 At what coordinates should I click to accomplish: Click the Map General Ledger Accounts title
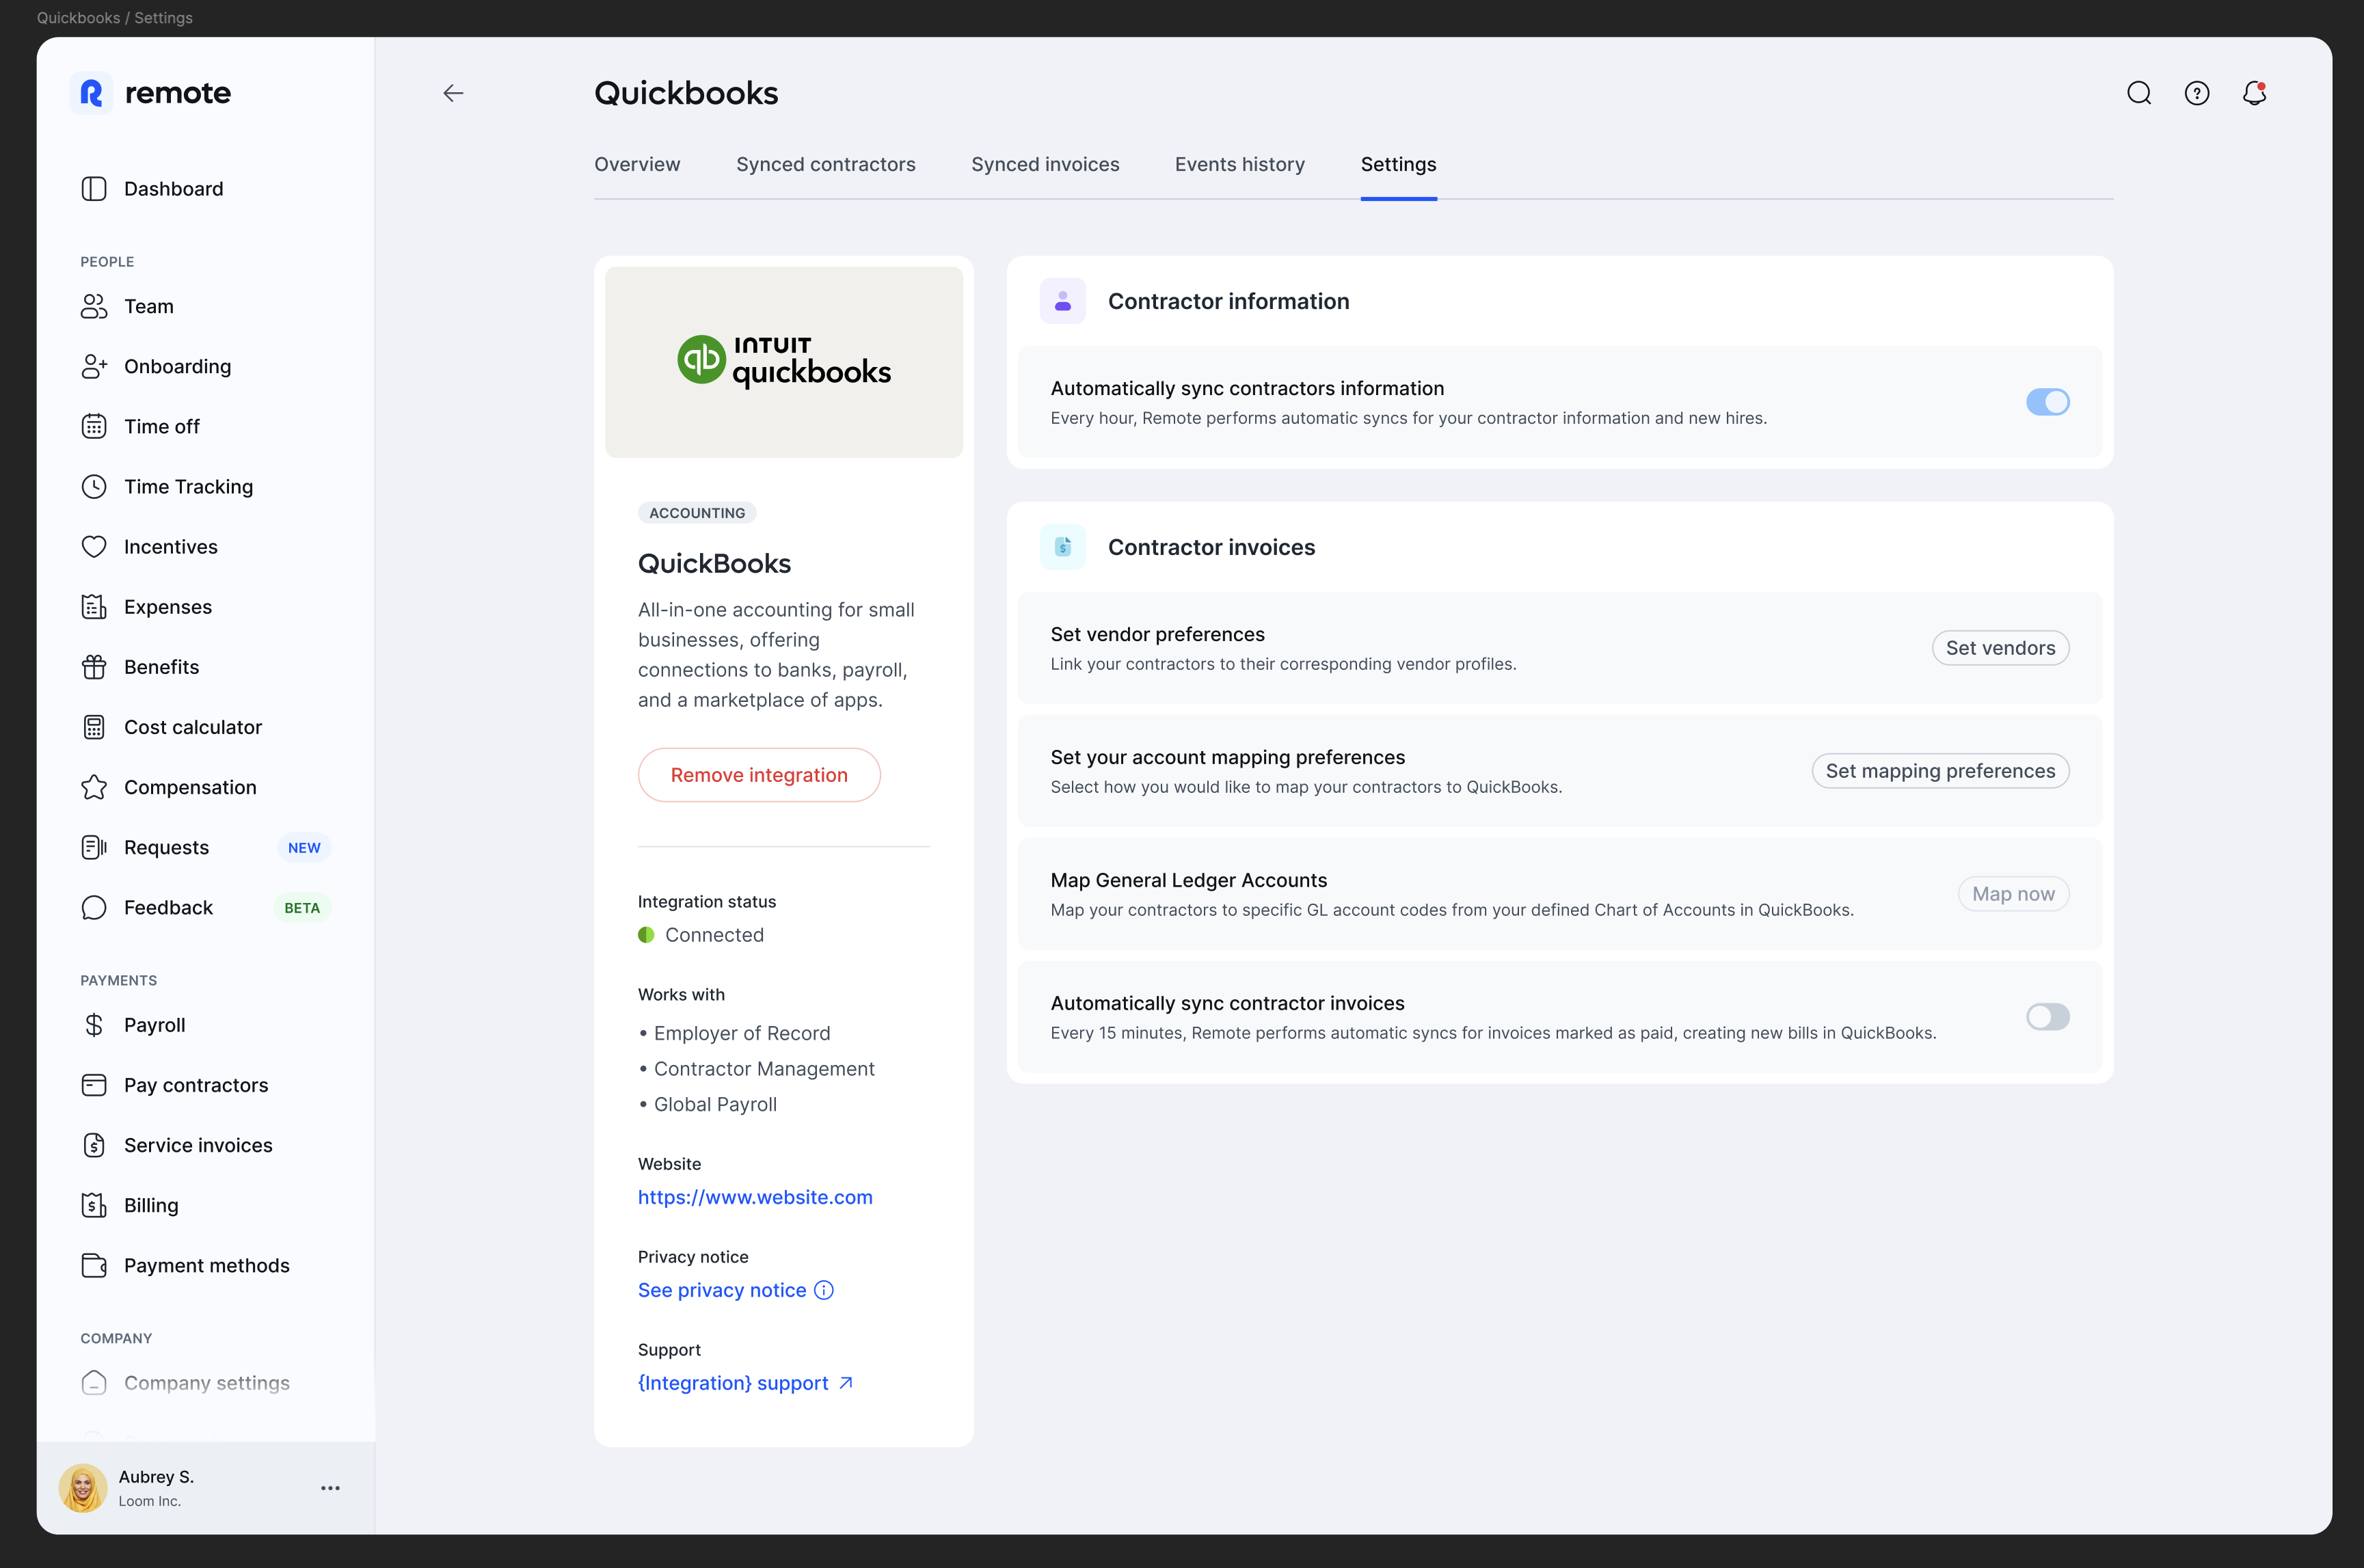(x=1188, y=880)
